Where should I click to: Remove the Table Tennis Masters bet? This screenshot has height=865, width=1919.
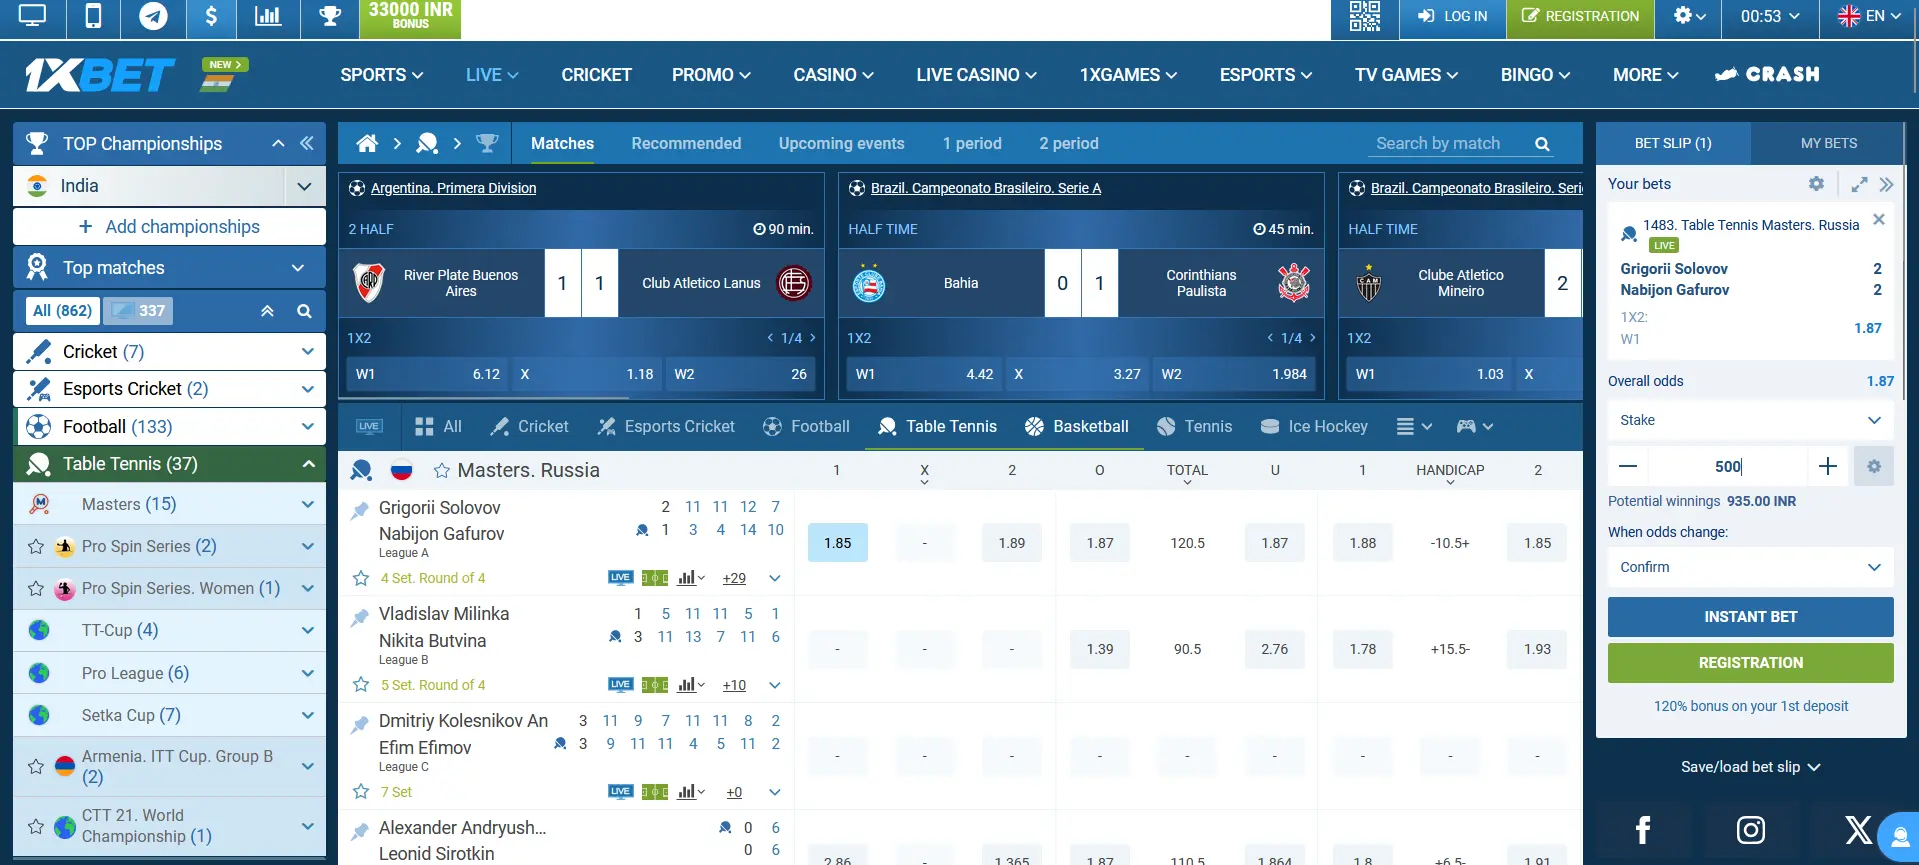coord(1878,220)
